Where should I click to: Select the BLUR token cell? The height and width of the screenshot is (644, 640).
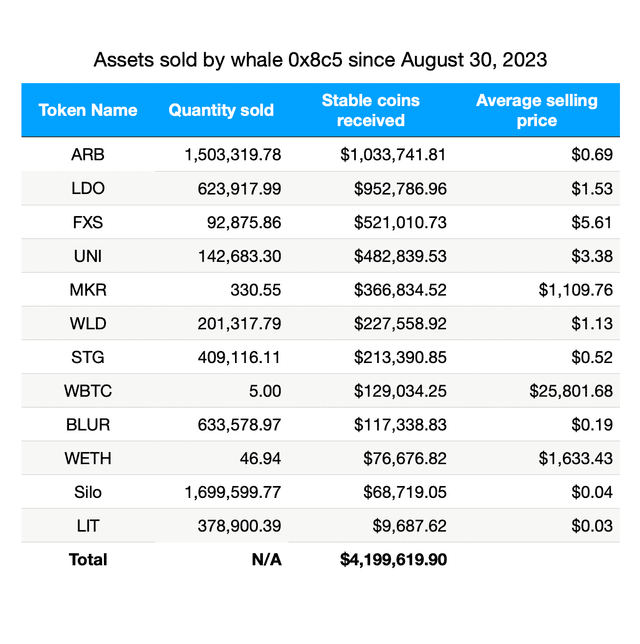[88, 424]
